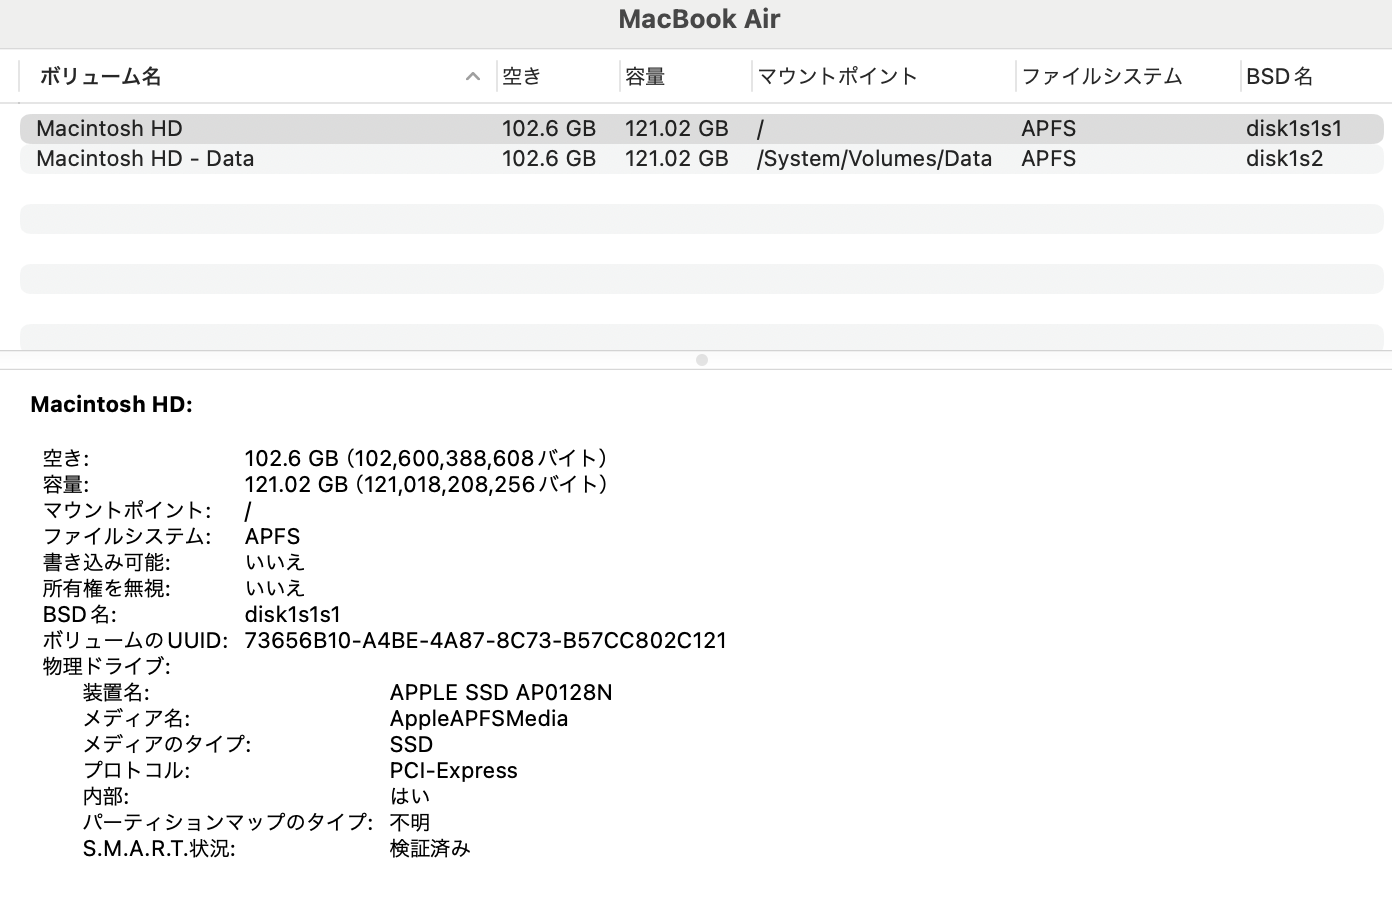This screenshot has height=916, width=1392.
Task: Click the APPLE SSD AP0128N device name
Action: pyautogui.click(x=501, y=692)
